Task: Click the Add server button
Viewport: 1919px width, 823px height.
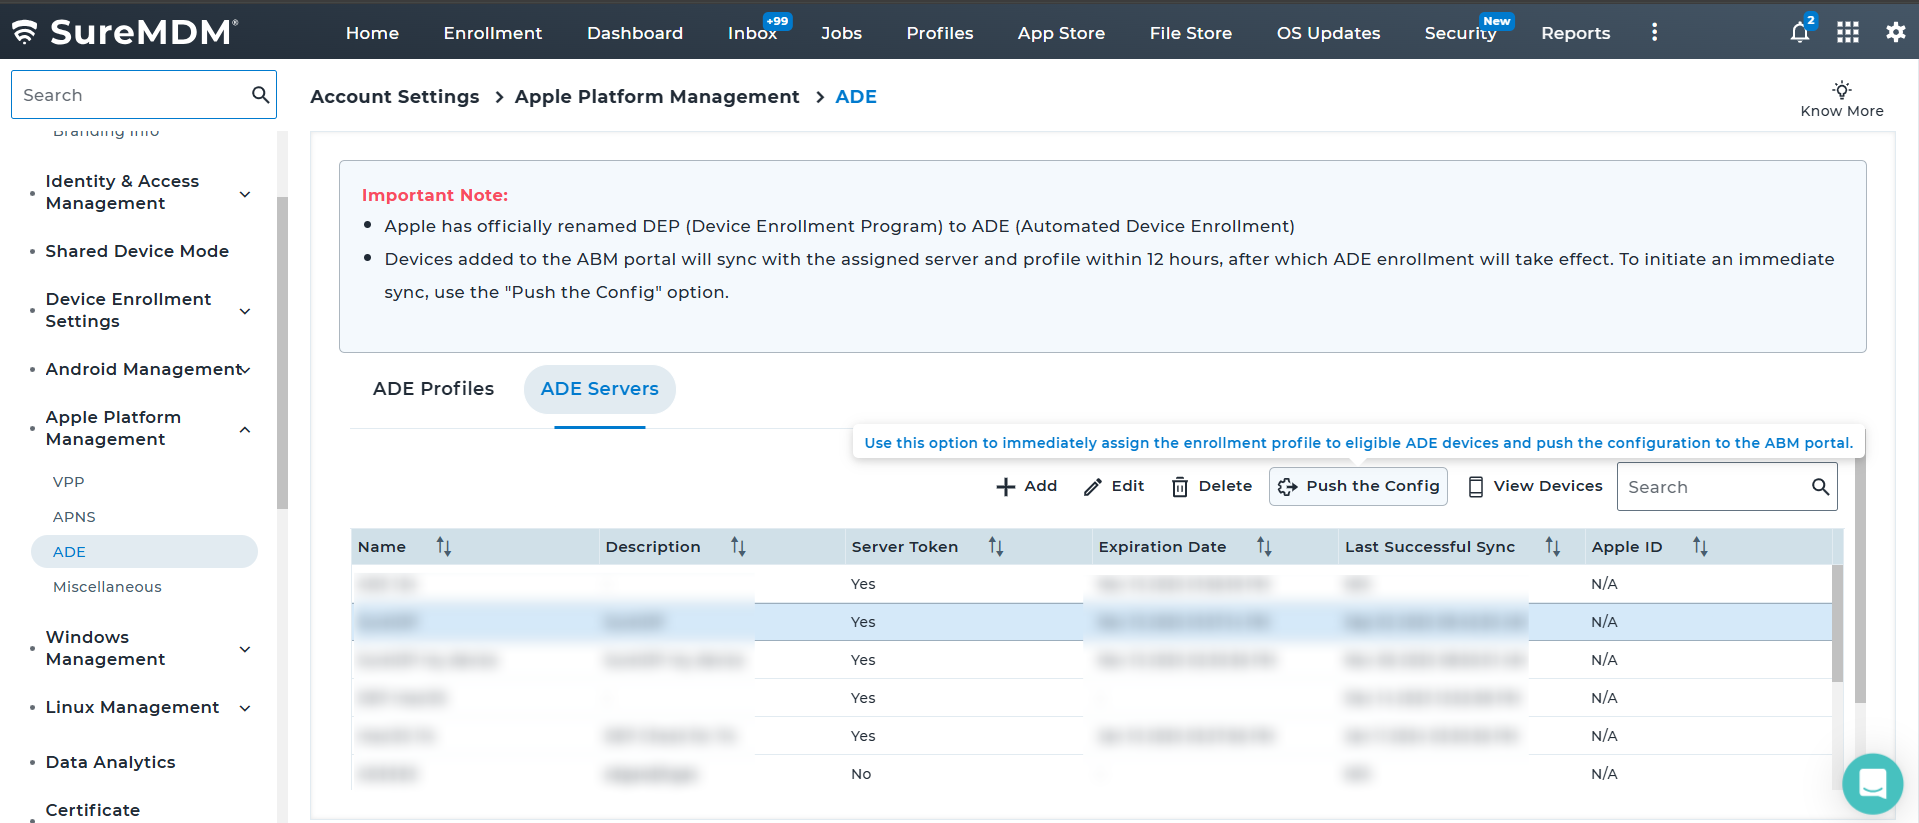Action: coord(1027,487)
